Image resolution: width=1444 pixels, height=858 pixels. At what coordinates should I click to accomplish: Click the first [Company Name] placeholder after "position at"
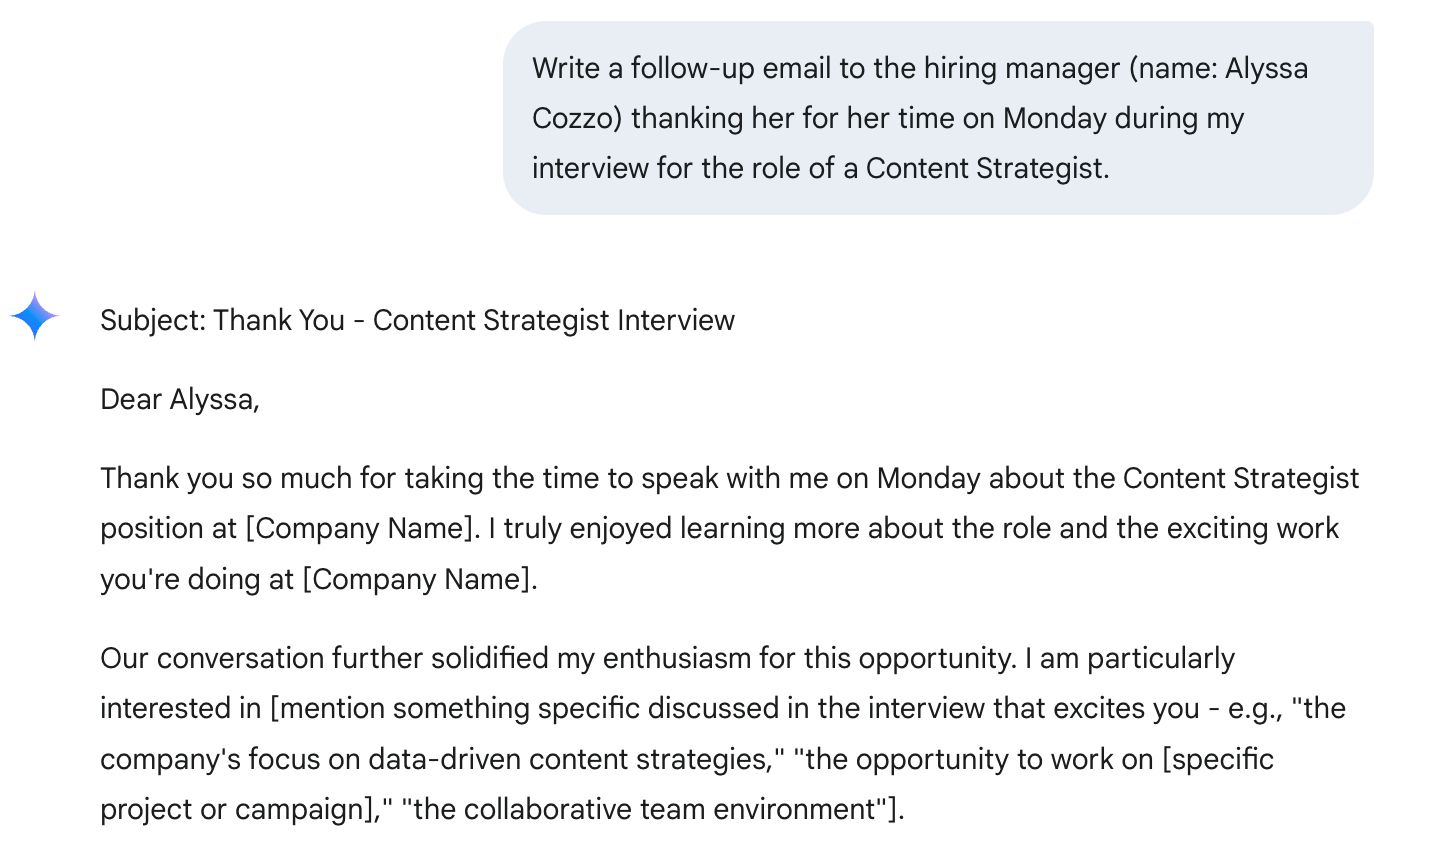point(363,528)
